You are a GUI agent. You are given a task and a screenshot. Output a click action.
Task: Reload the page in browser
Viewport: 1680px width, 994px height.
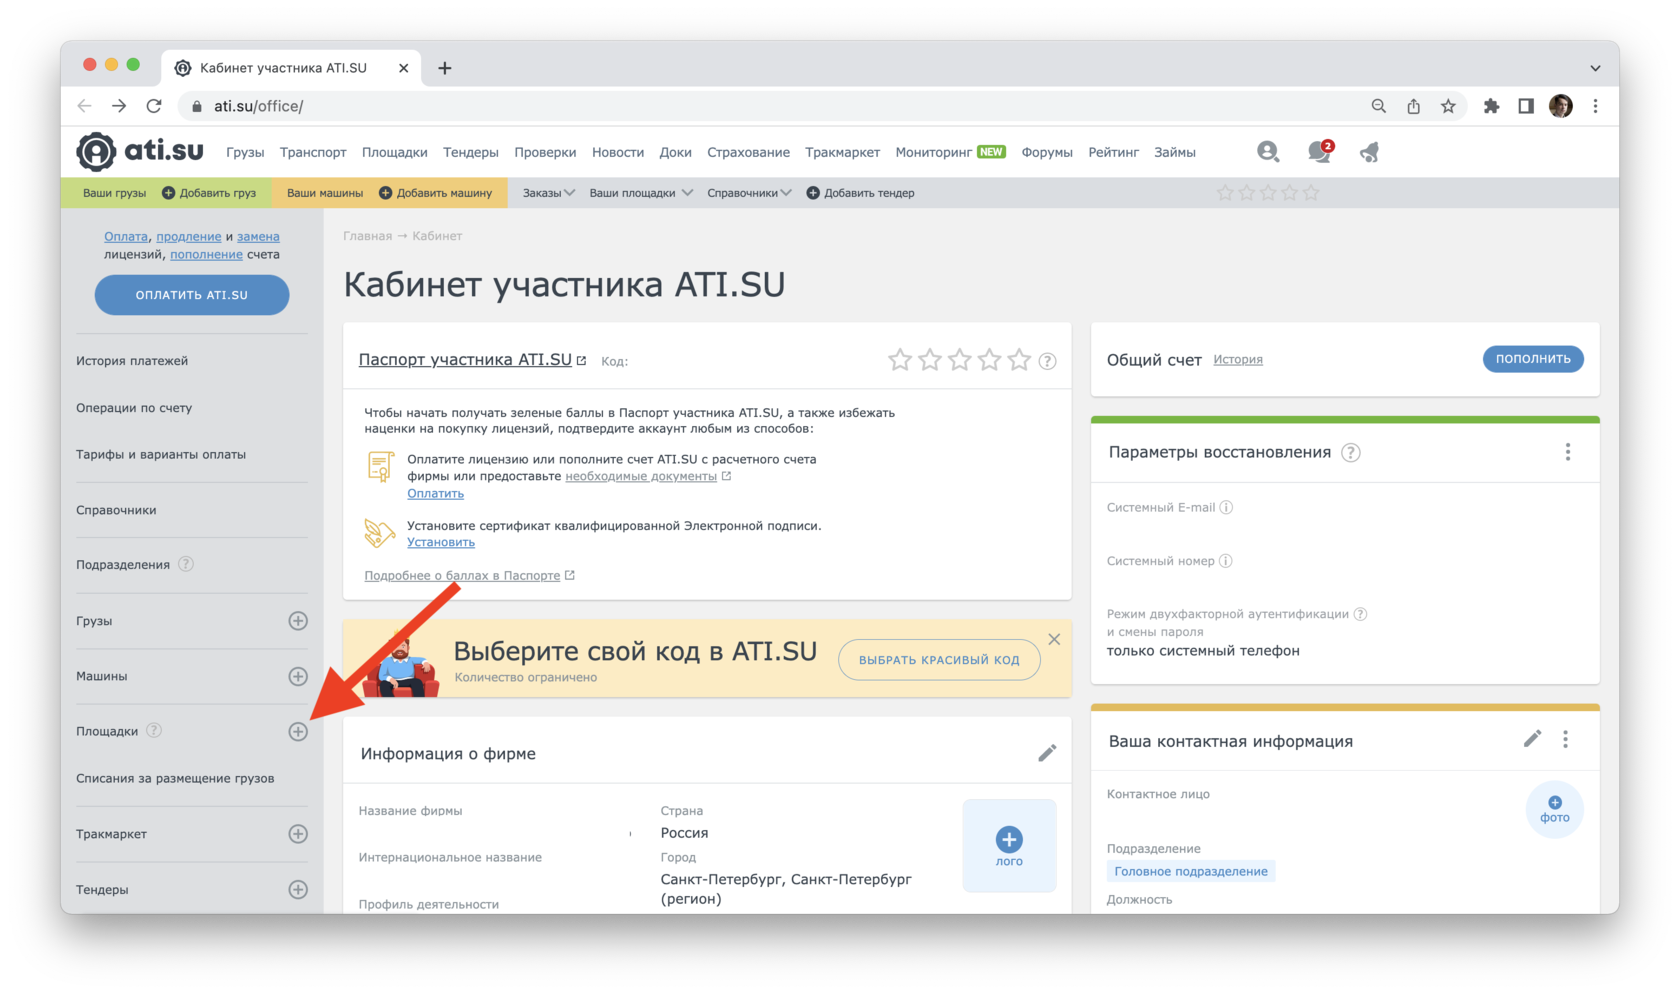154,106
